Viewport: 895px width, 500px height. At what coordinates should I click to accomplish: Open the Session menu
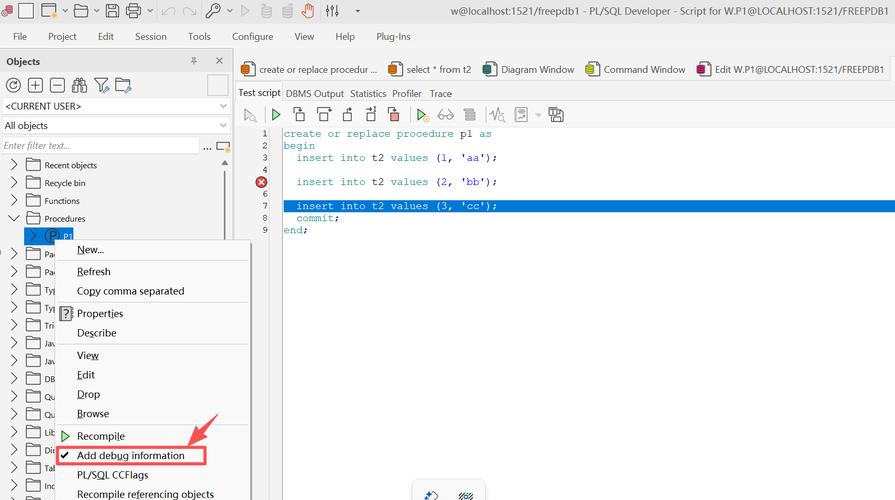pos(151,37)
